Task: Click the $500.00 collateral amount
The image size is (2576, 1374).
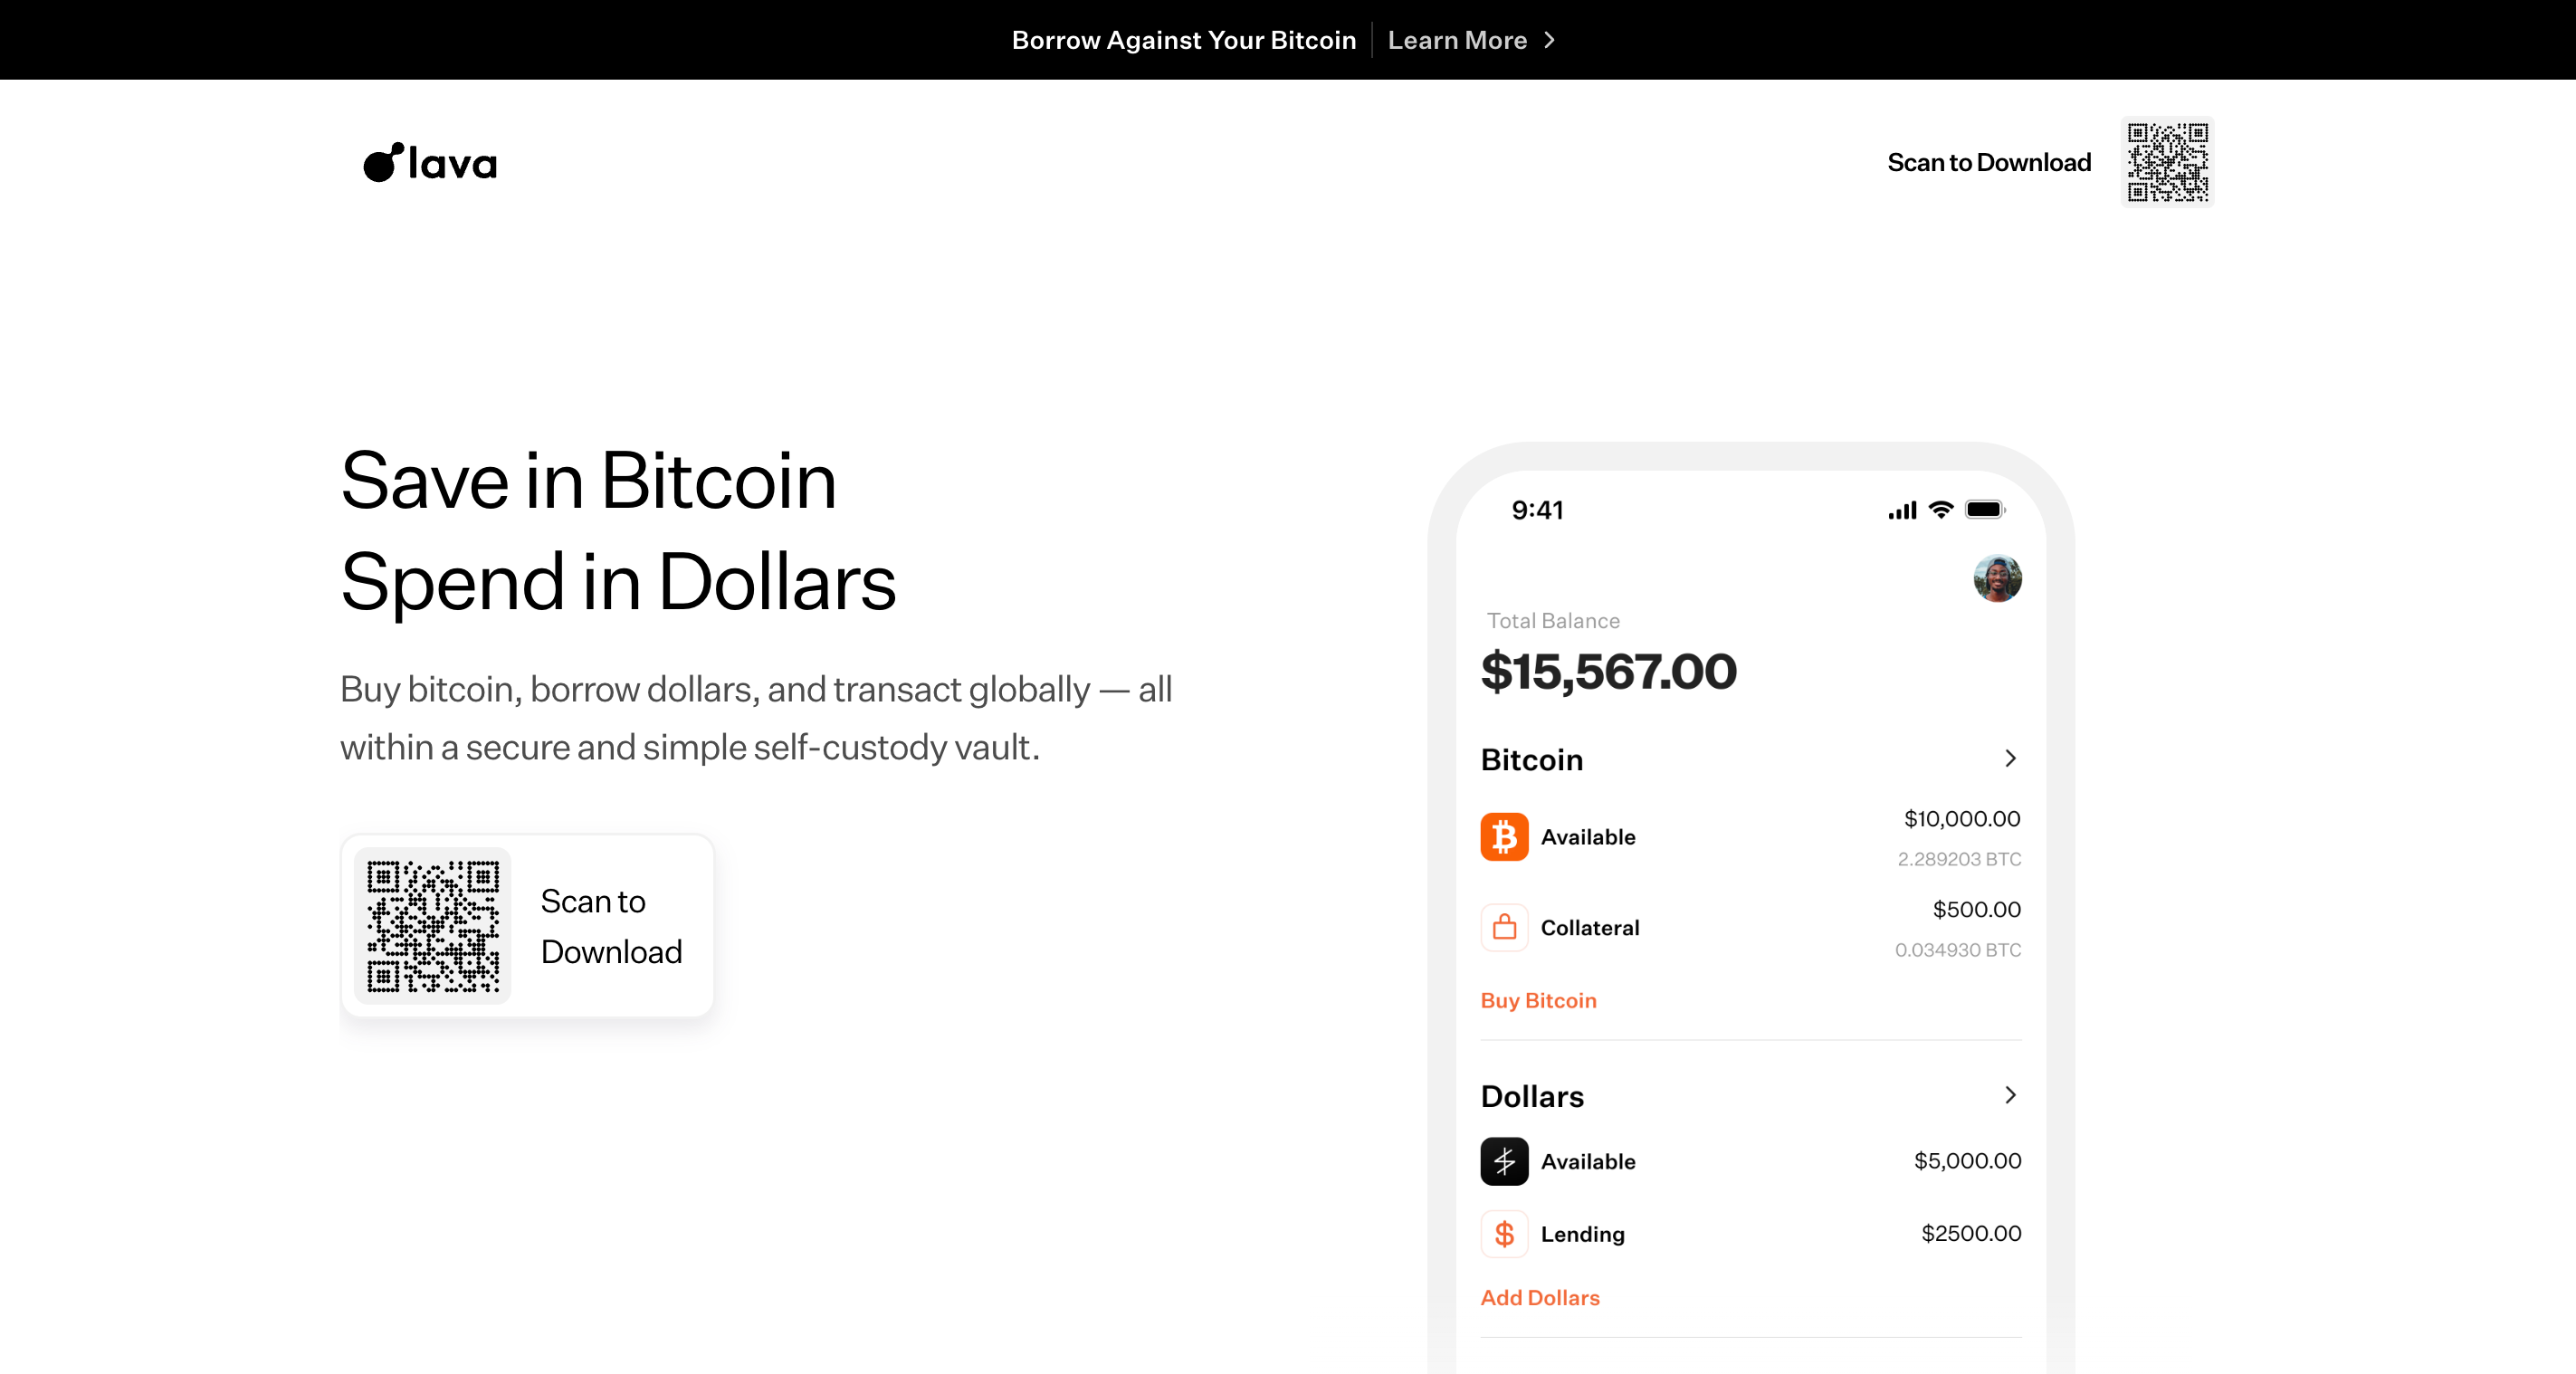Action: [1976, 910]
